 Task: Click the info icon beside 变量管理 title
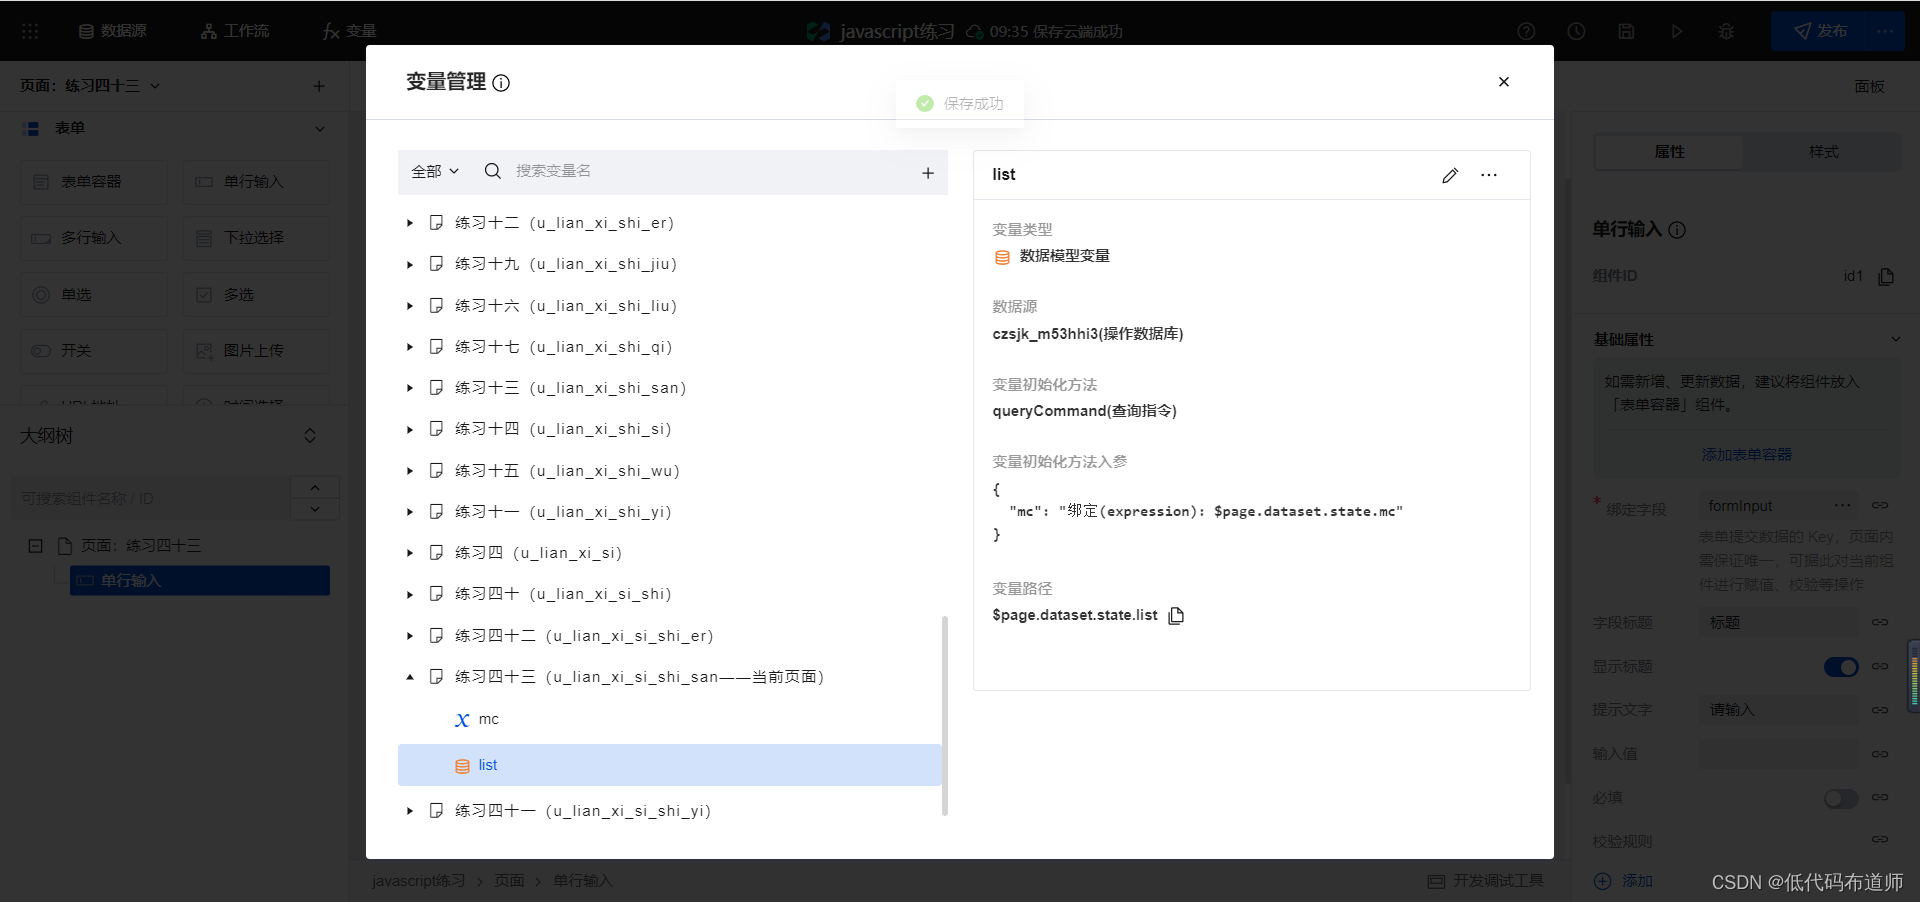[x=501, y=83]
